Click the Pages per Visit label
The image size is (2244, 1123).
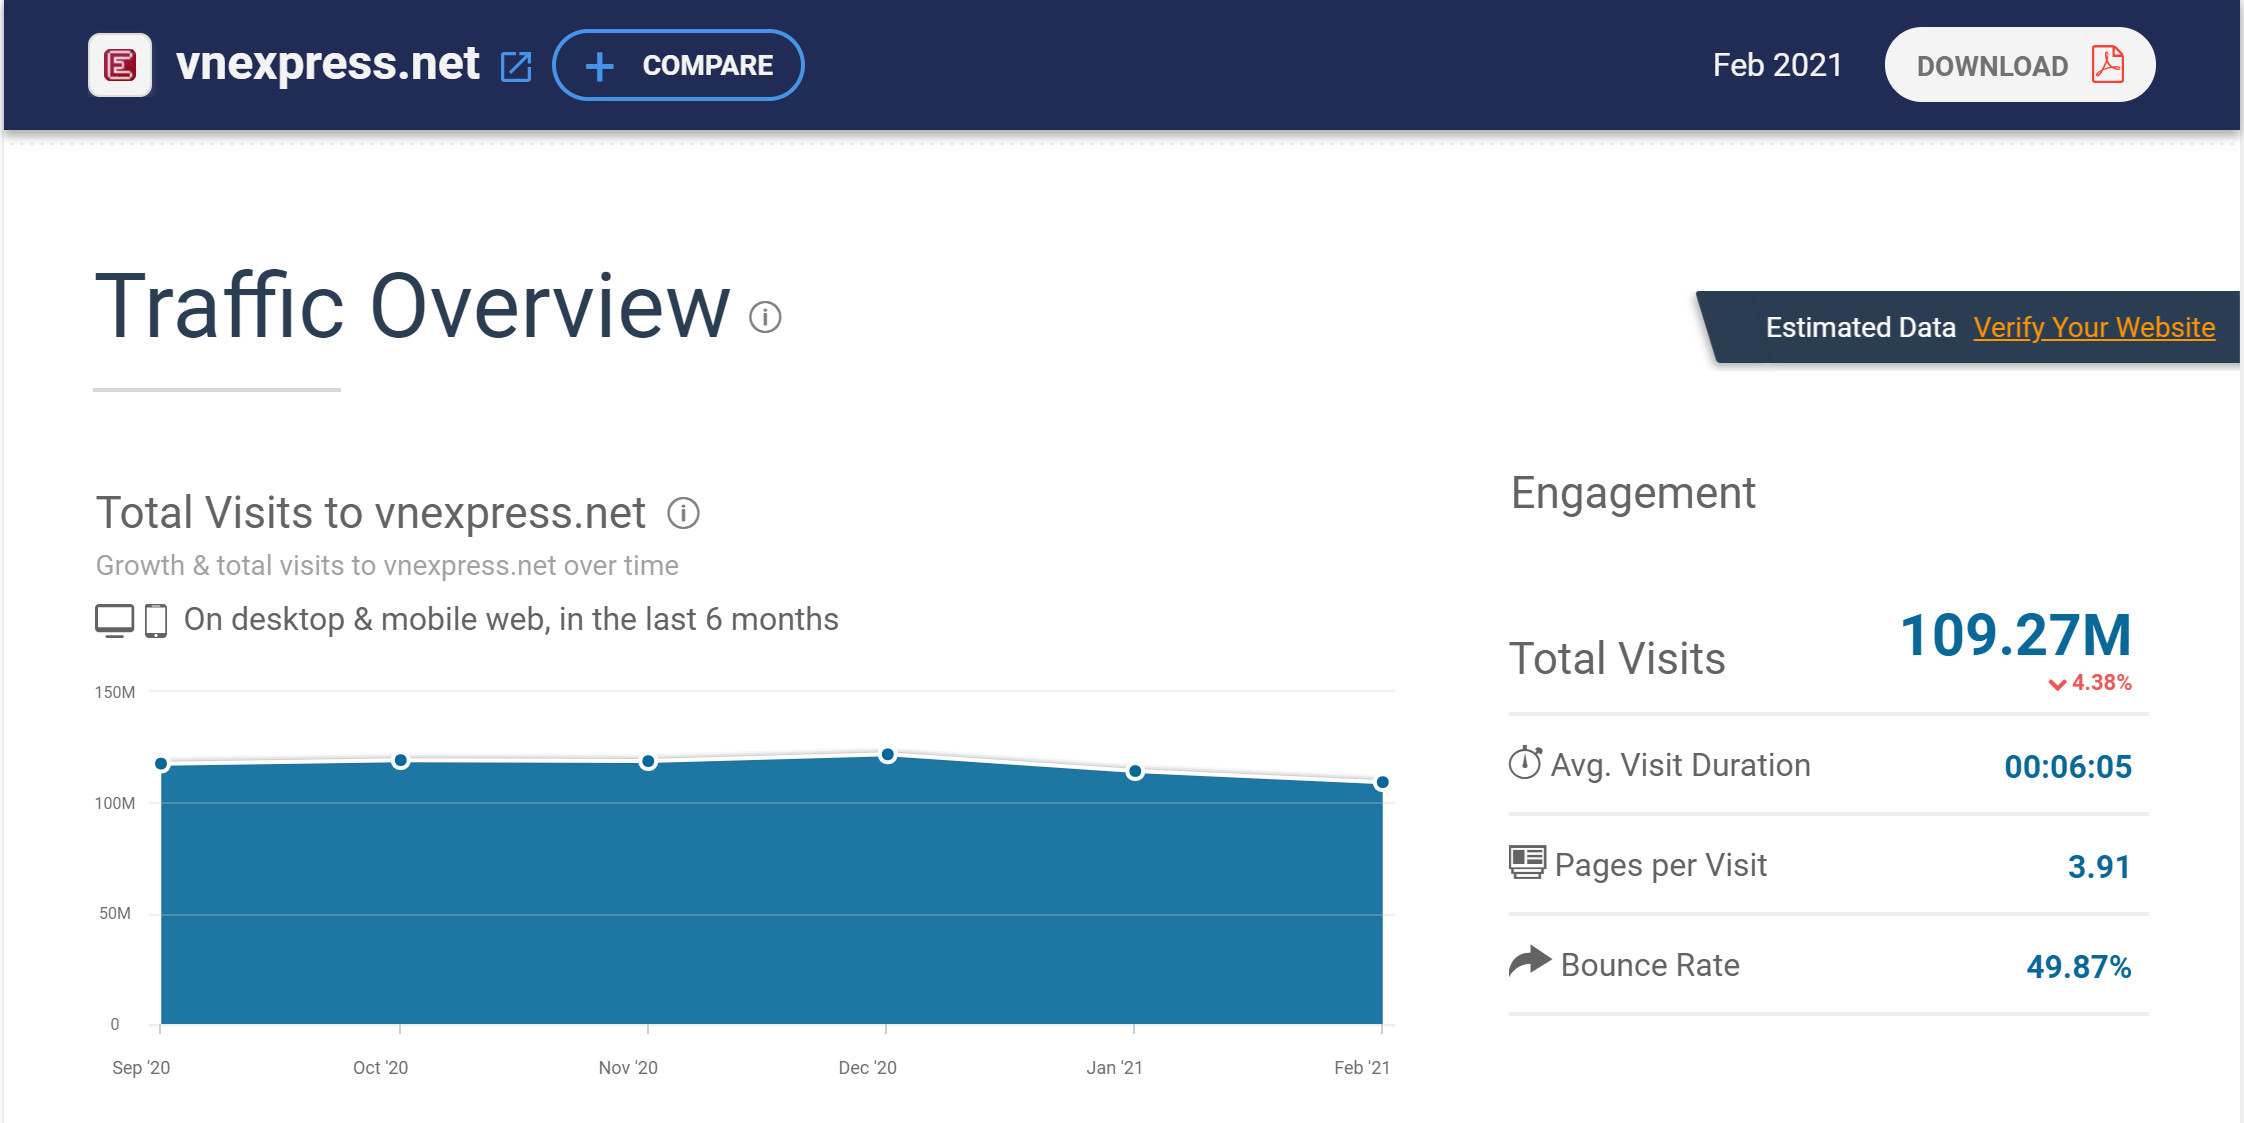pos(1661,865)
